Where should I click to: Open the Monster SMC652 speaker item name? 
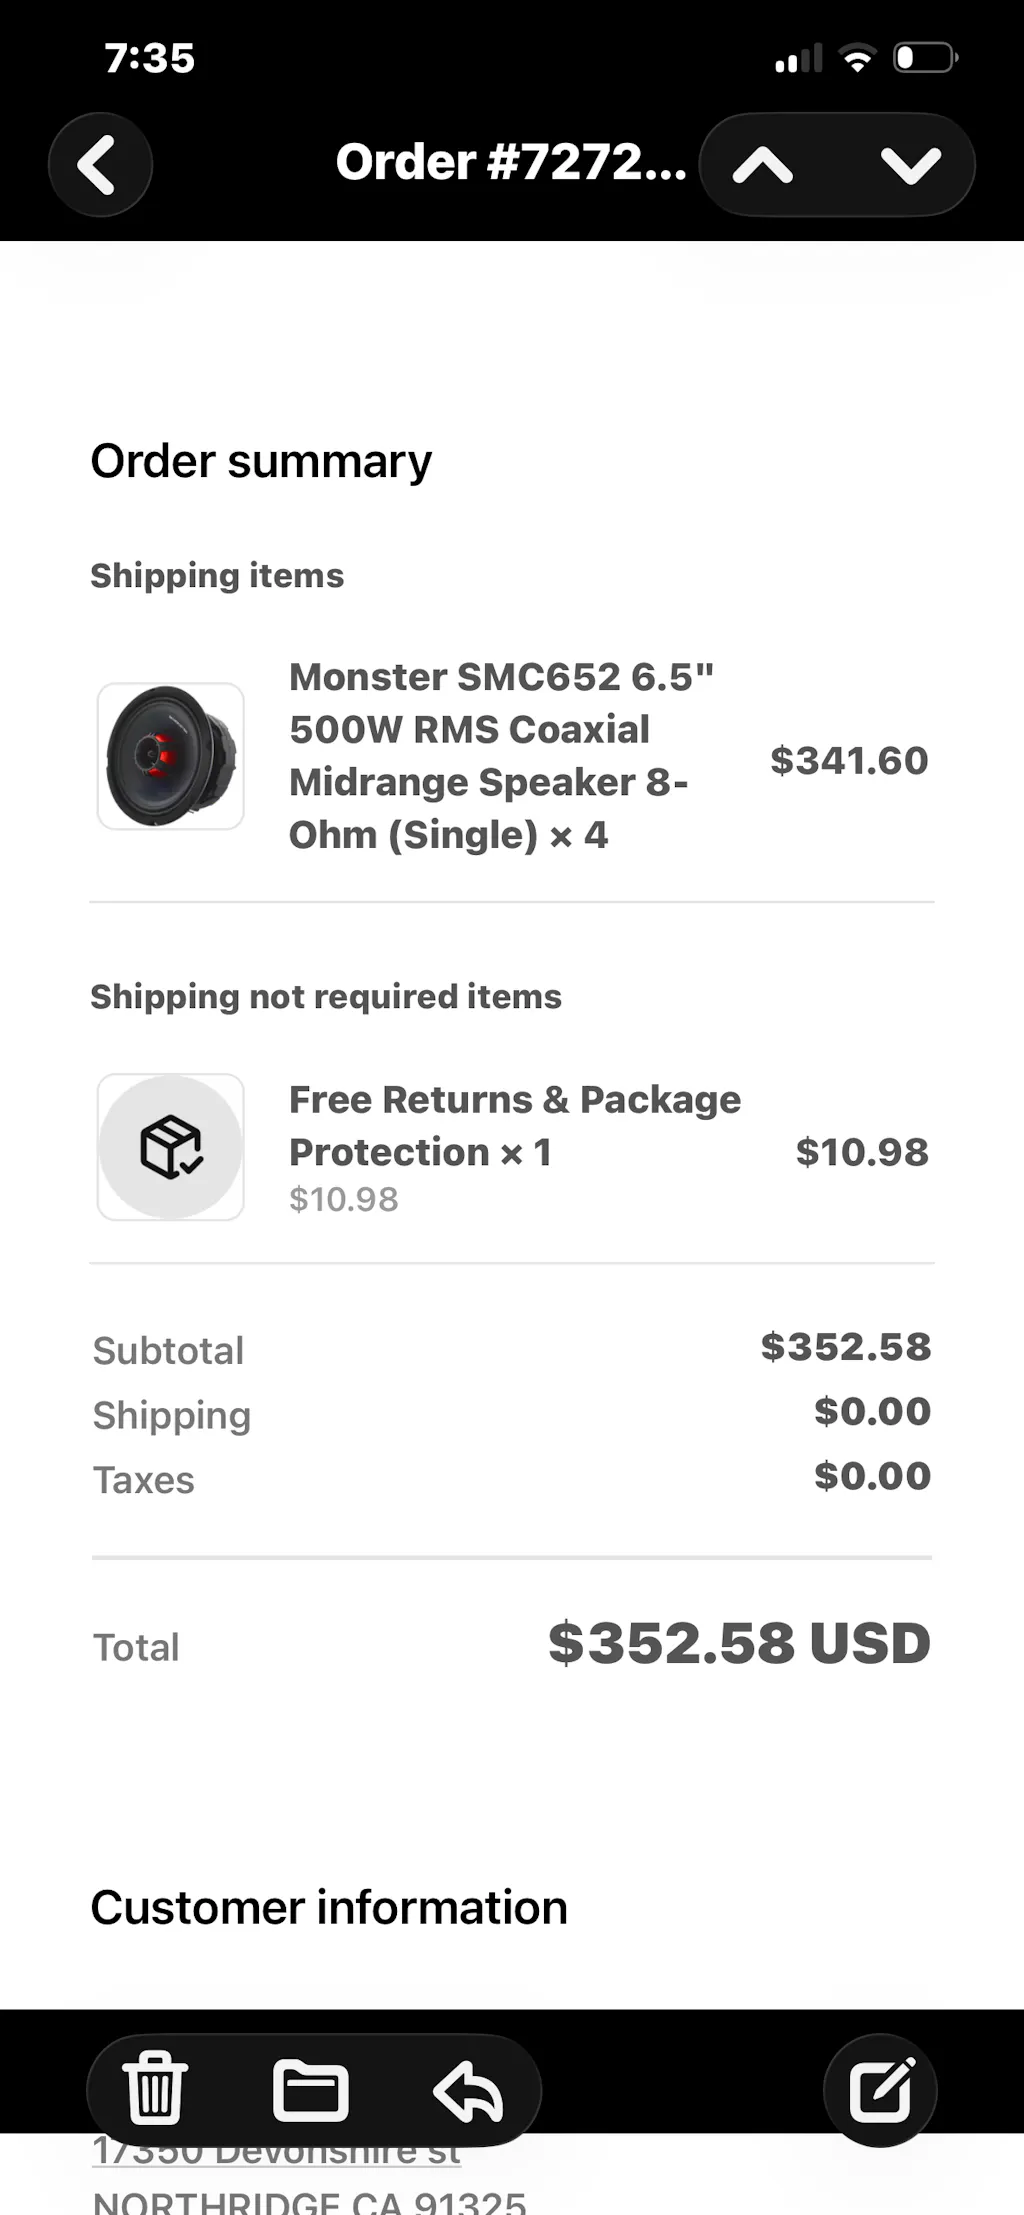(x=500, y=756)
